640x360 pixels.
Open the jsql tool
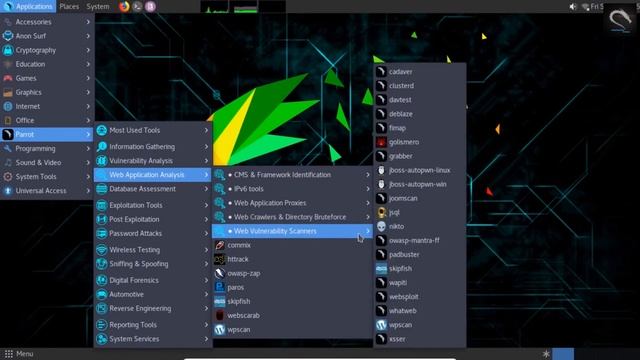pos(420,212)
